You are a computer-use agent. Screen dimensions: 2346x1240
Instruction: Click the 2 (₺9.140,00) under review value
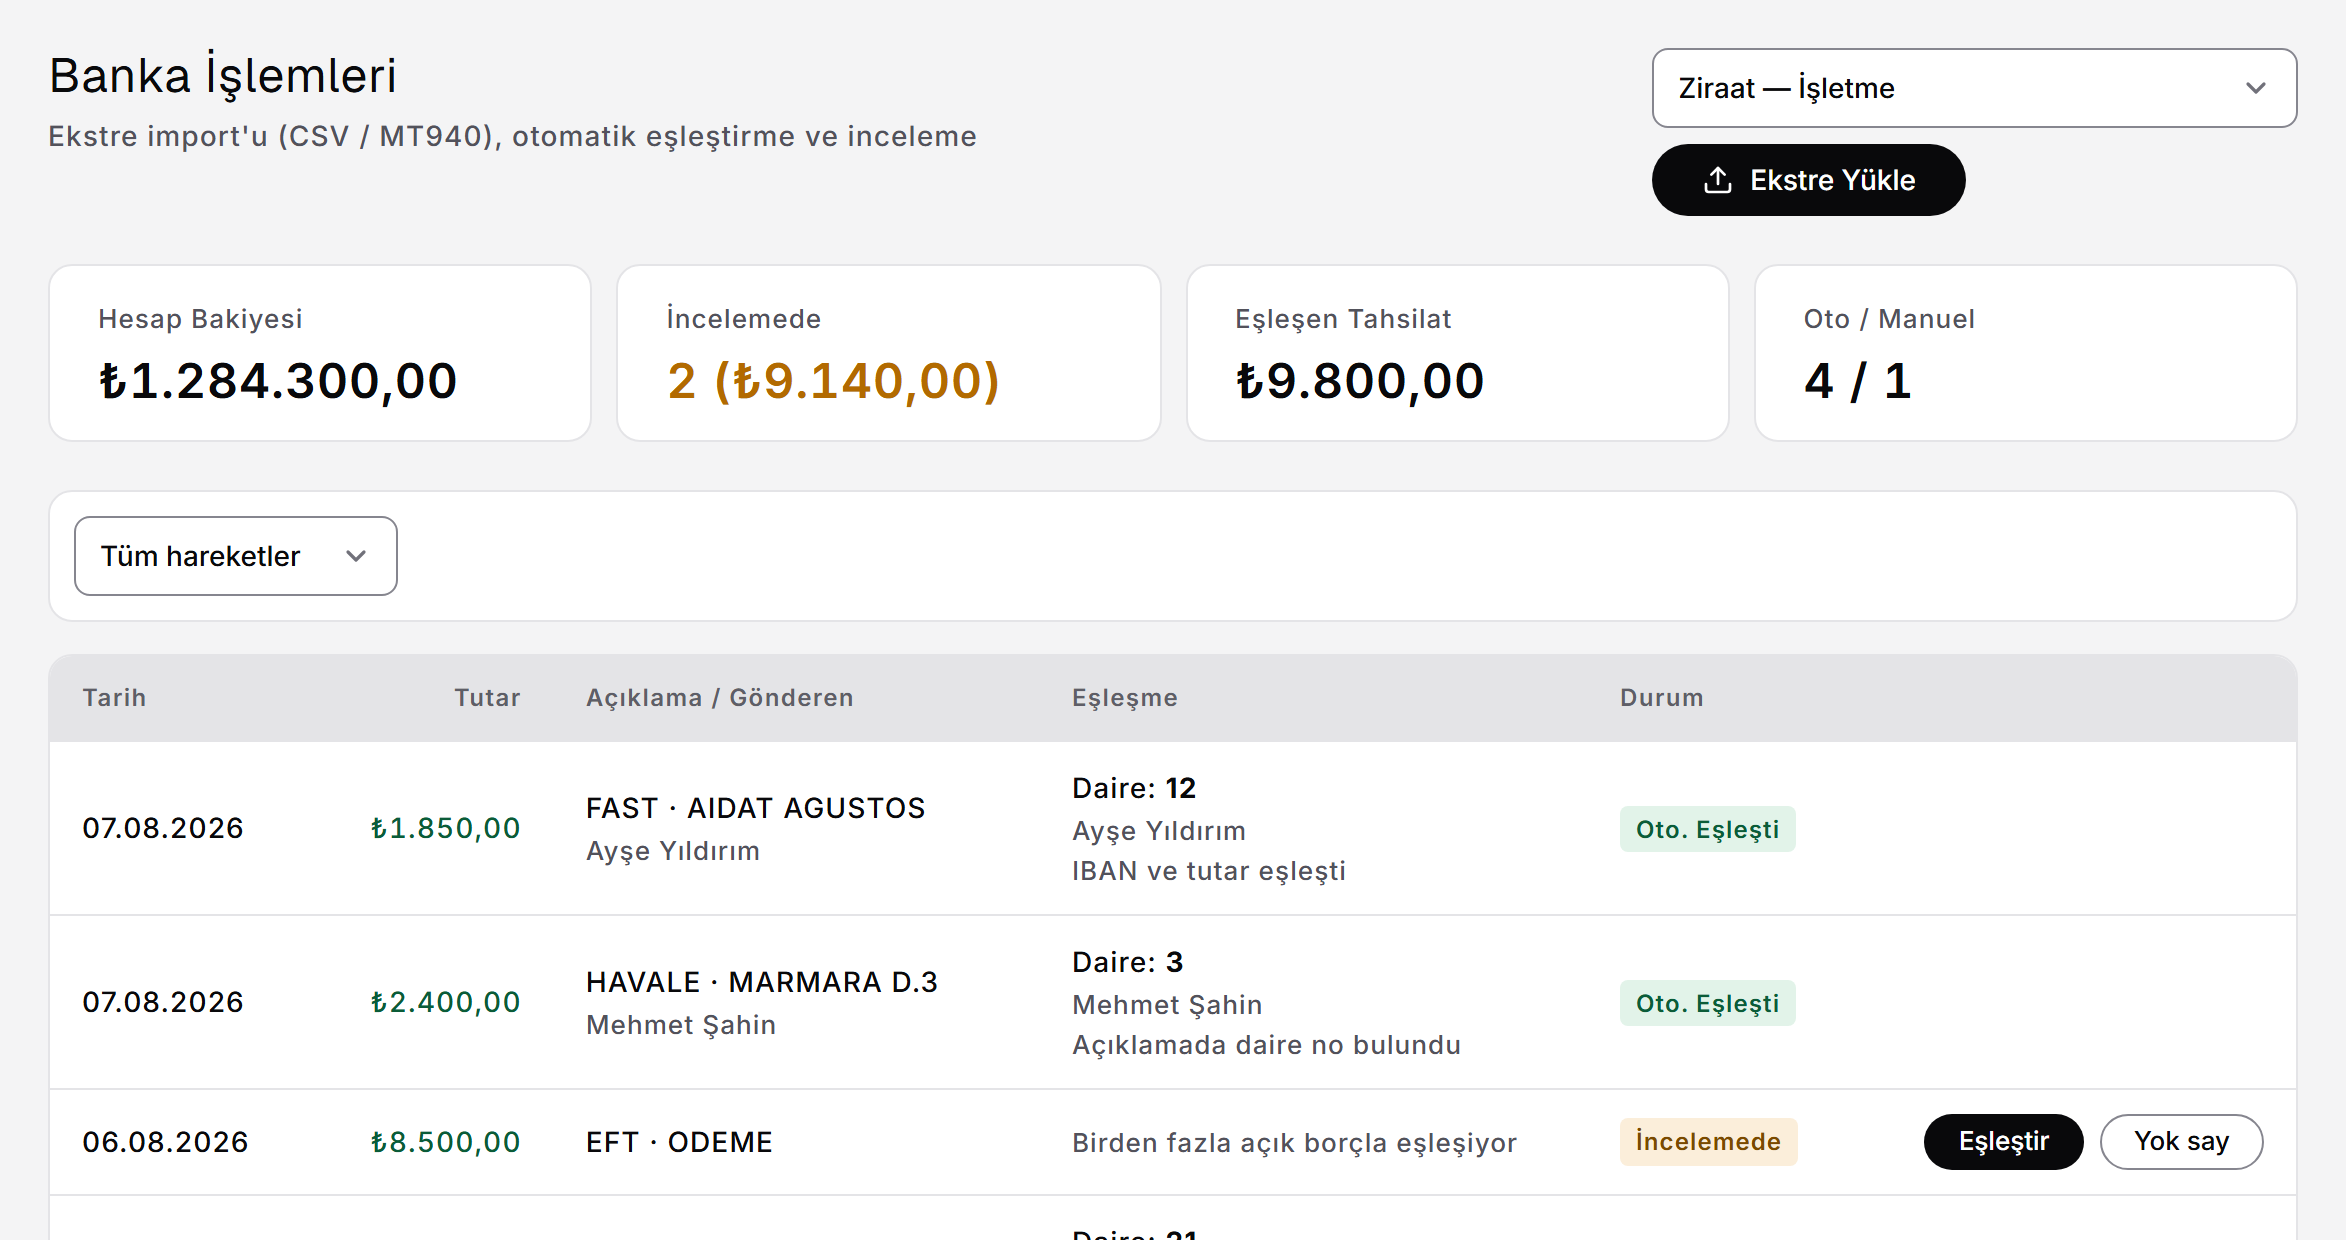tap(834, 381)
